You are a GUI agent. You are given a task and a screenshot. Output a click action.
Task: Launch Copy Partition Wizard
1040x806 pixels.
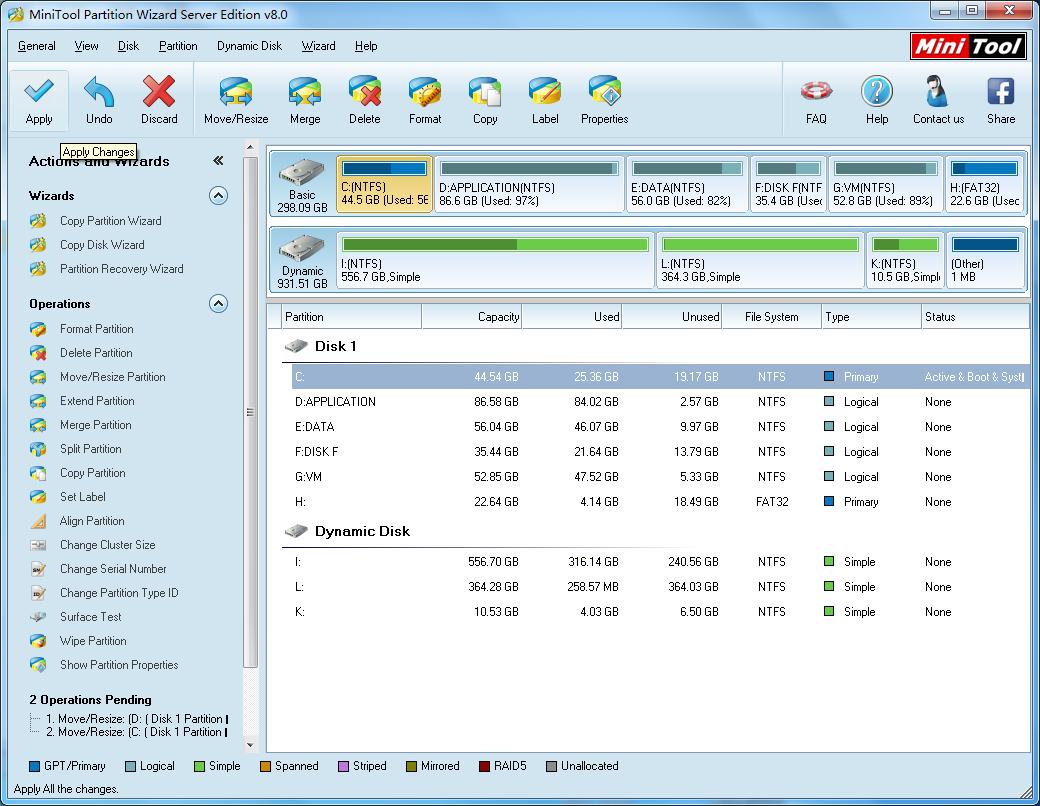pos(110,221)
